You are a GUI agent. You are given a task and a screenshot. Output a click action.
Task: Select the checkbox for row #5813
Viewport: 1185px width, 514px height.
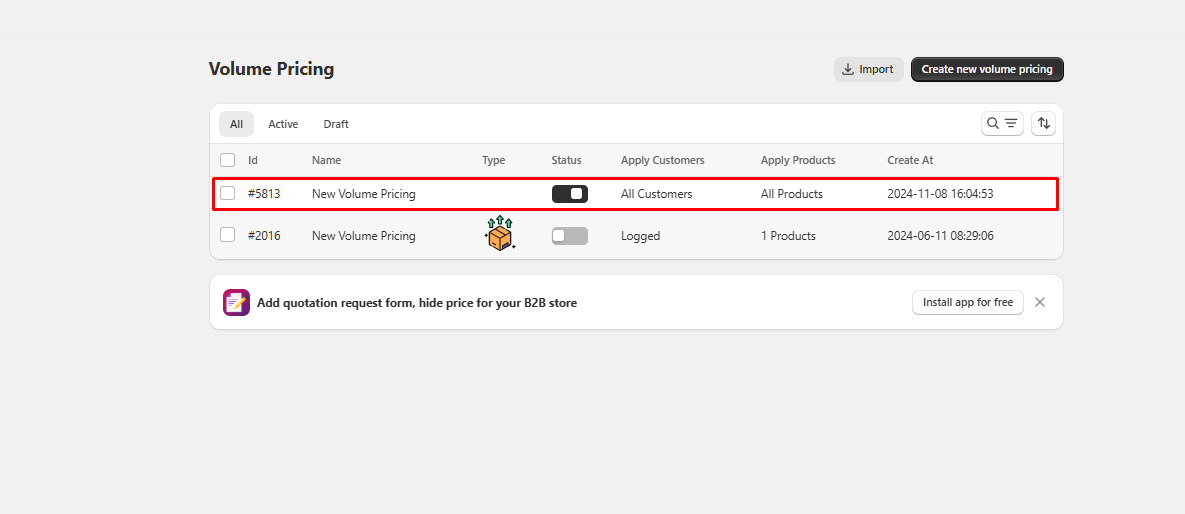pyautogui.click(x=228, y=194)
